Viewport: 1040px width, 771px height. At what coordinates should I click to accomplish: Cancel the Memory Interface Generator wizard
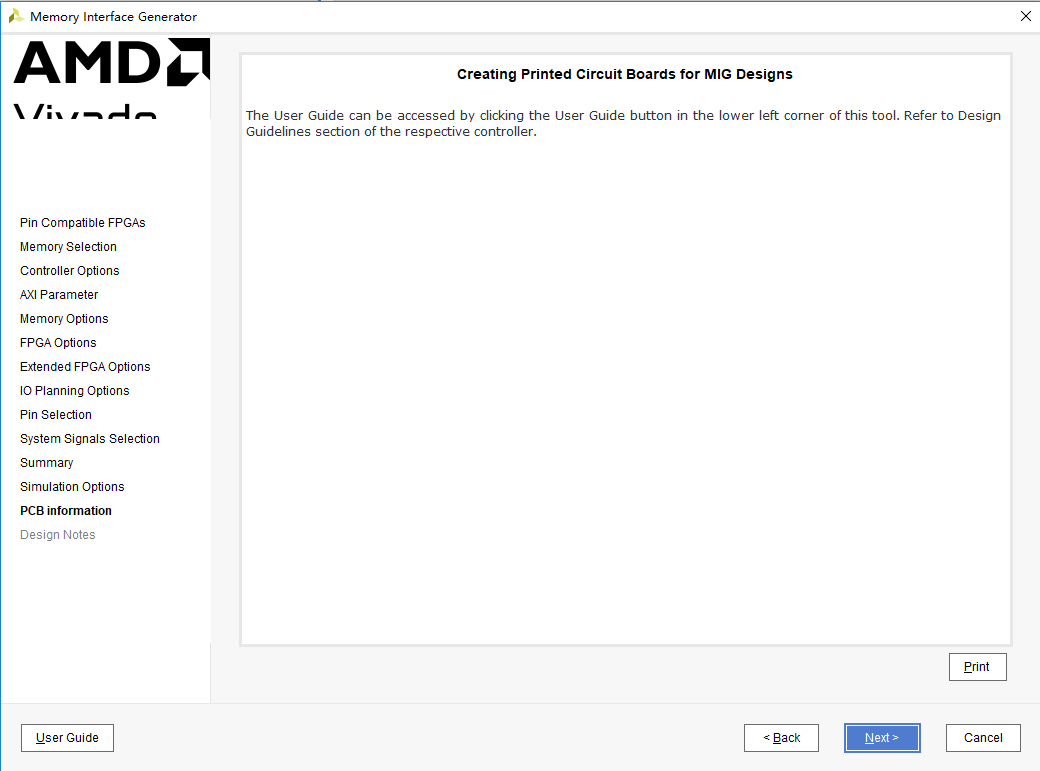(983, 738)
